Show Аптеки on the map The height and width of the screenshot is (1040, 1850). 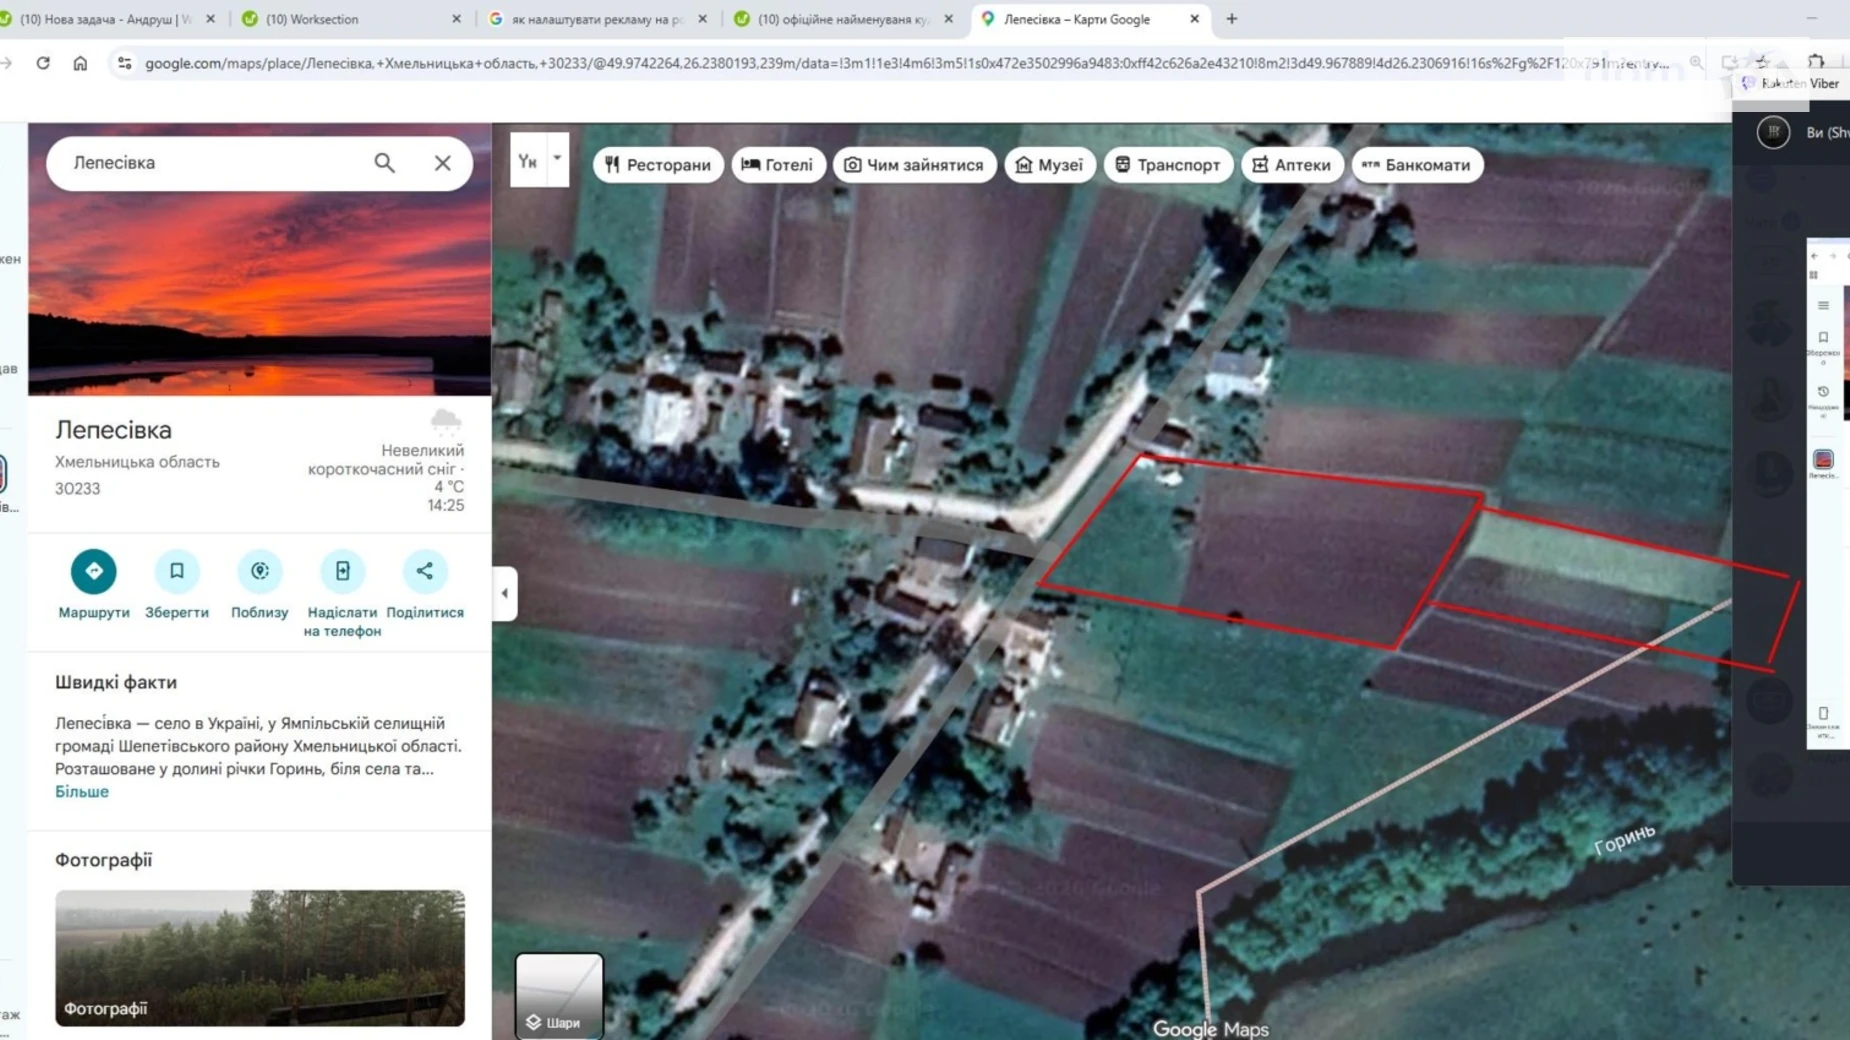[x=1292, y=165]
